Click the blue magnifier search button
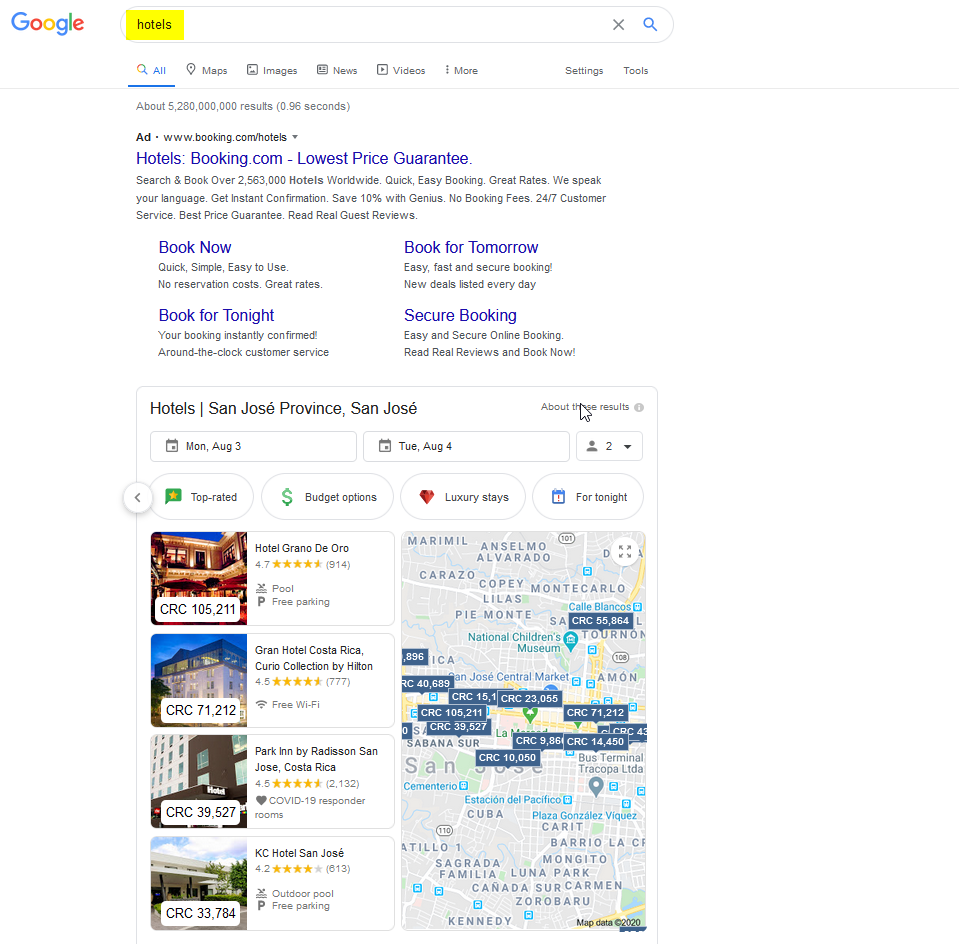The height and width of the screenshot is (944, 959). click(x=650, y=24)
